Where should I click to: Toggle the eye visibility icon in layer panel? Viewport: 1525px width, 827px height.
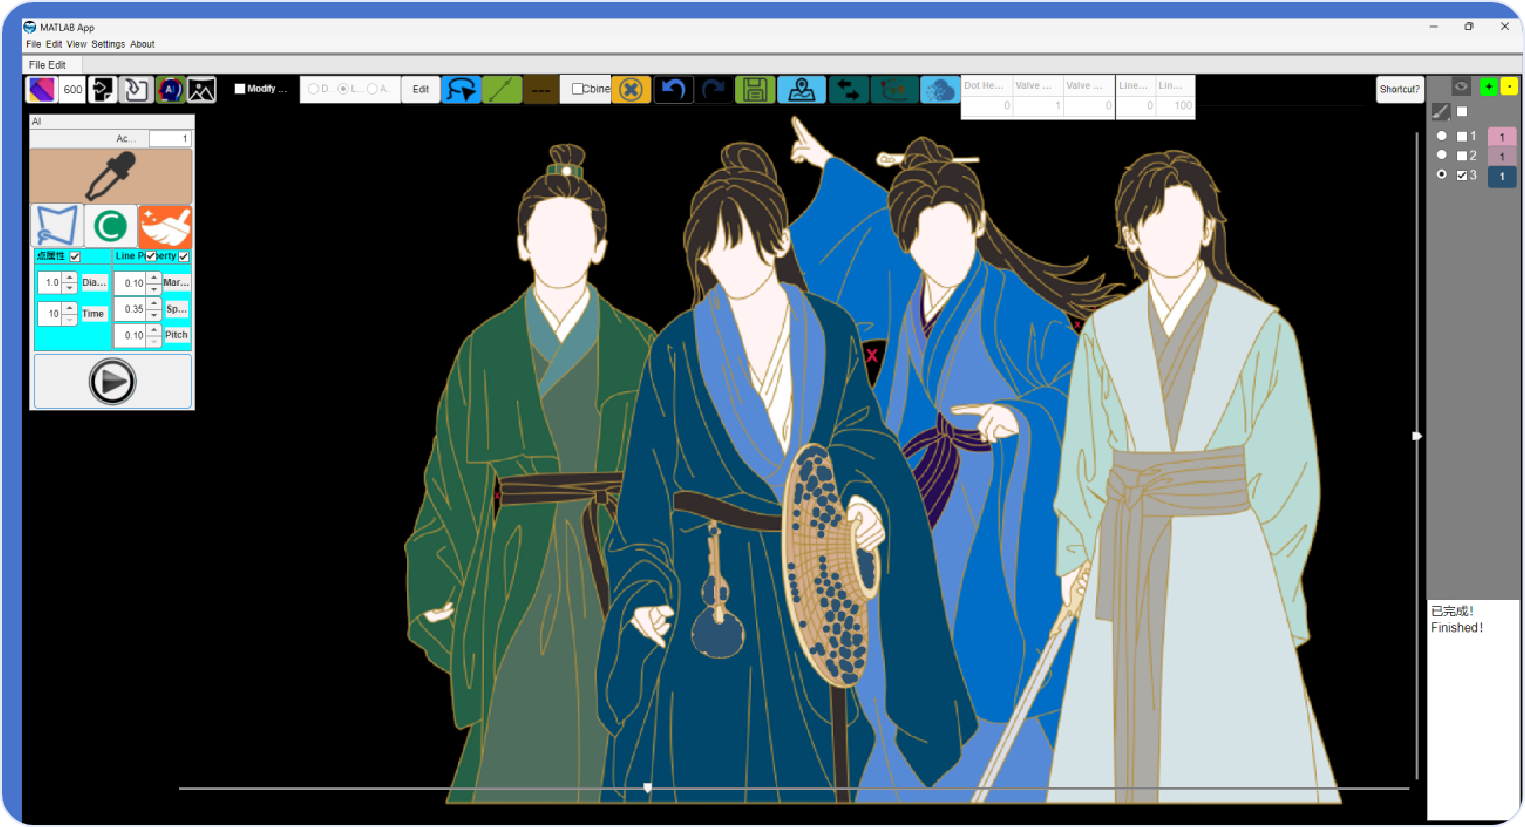[1461, 87]
